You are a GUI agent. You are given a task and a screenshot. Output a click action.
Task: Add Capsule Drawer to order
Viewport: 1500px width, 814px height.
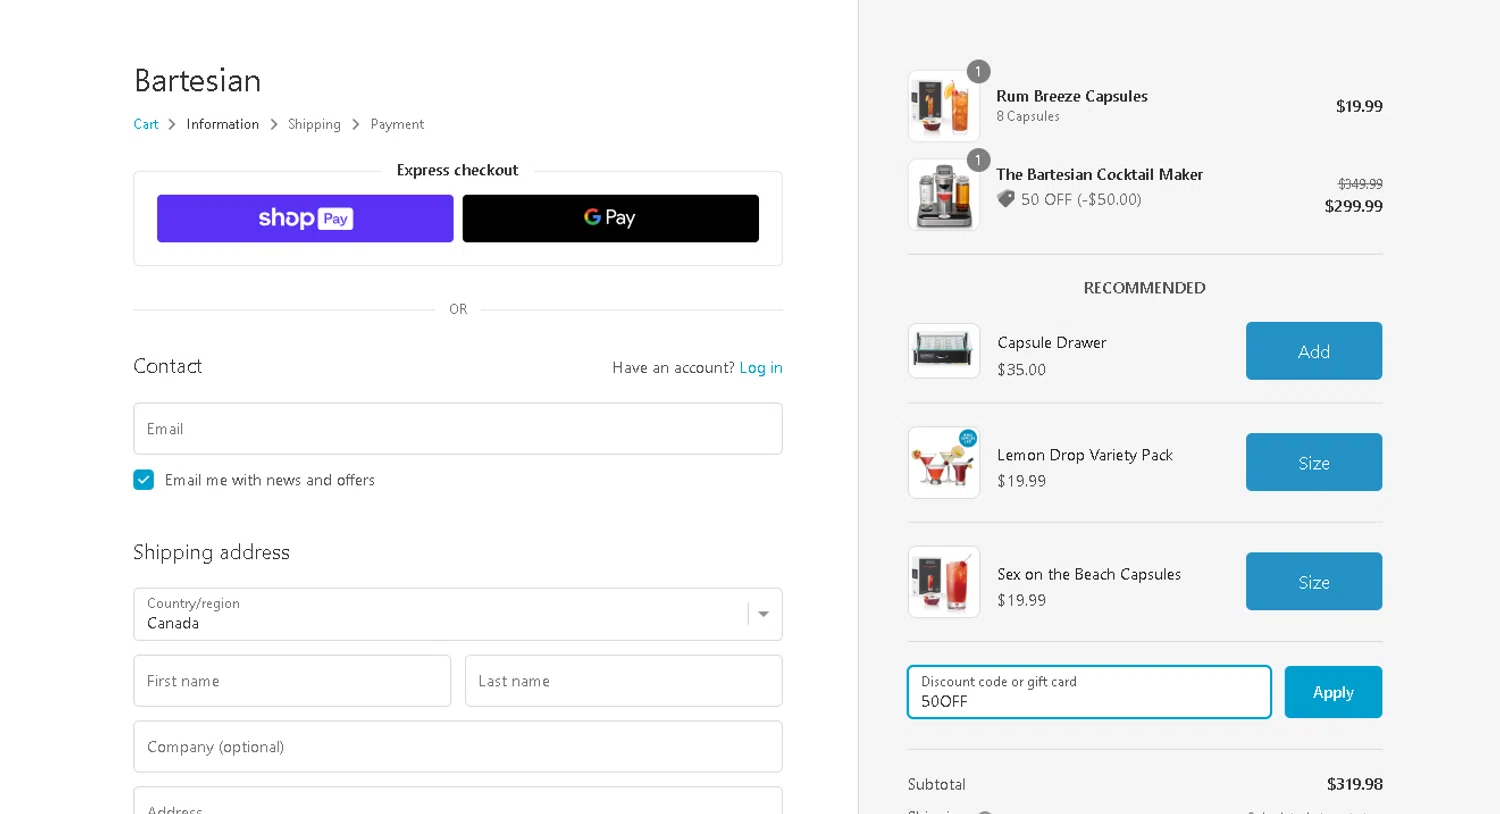(1314, 351)
